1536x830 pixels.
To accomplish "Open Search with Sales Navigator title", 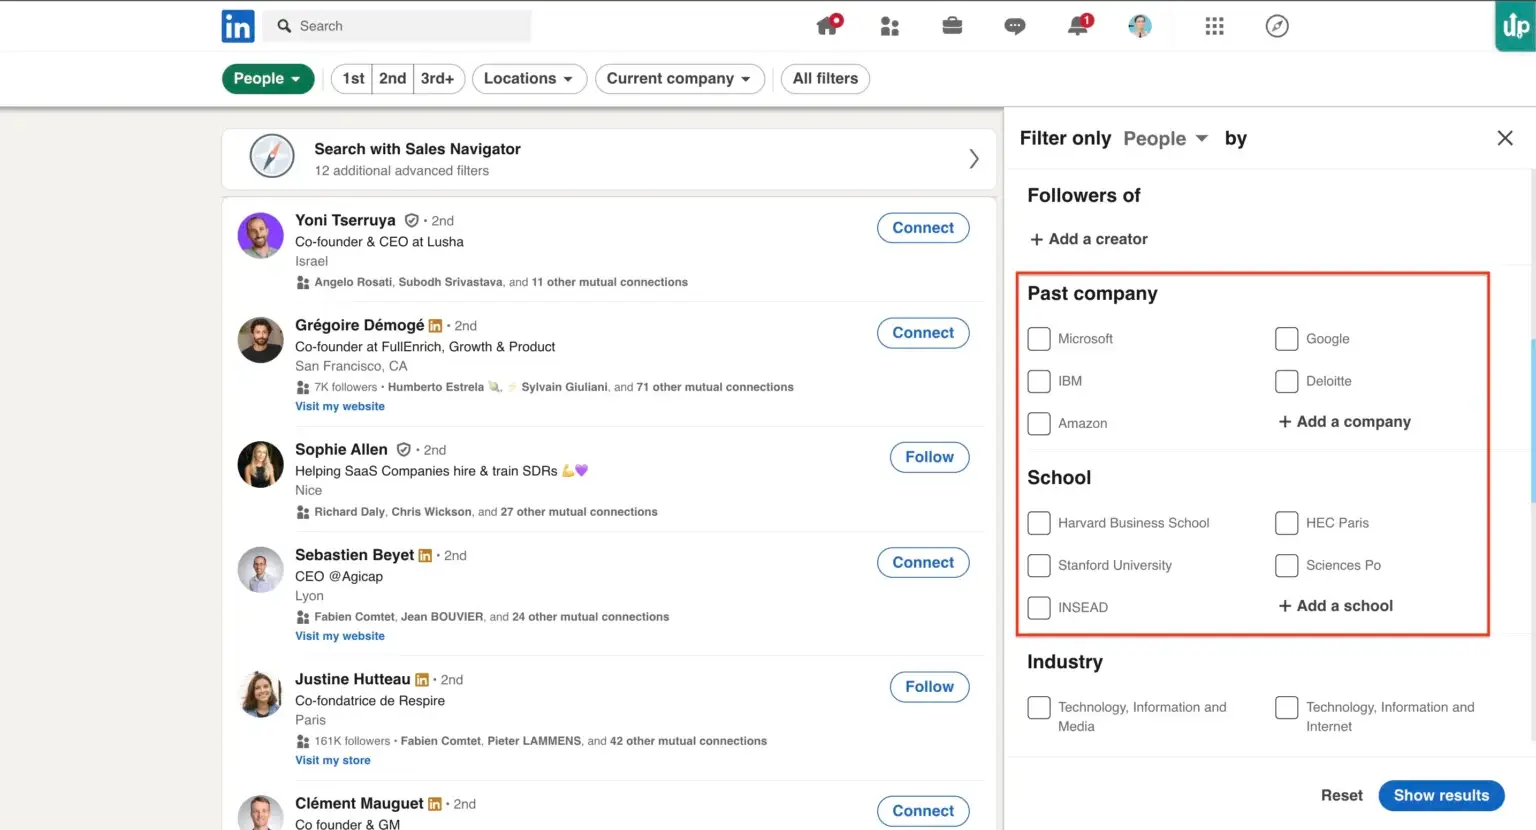I will 417,149.
